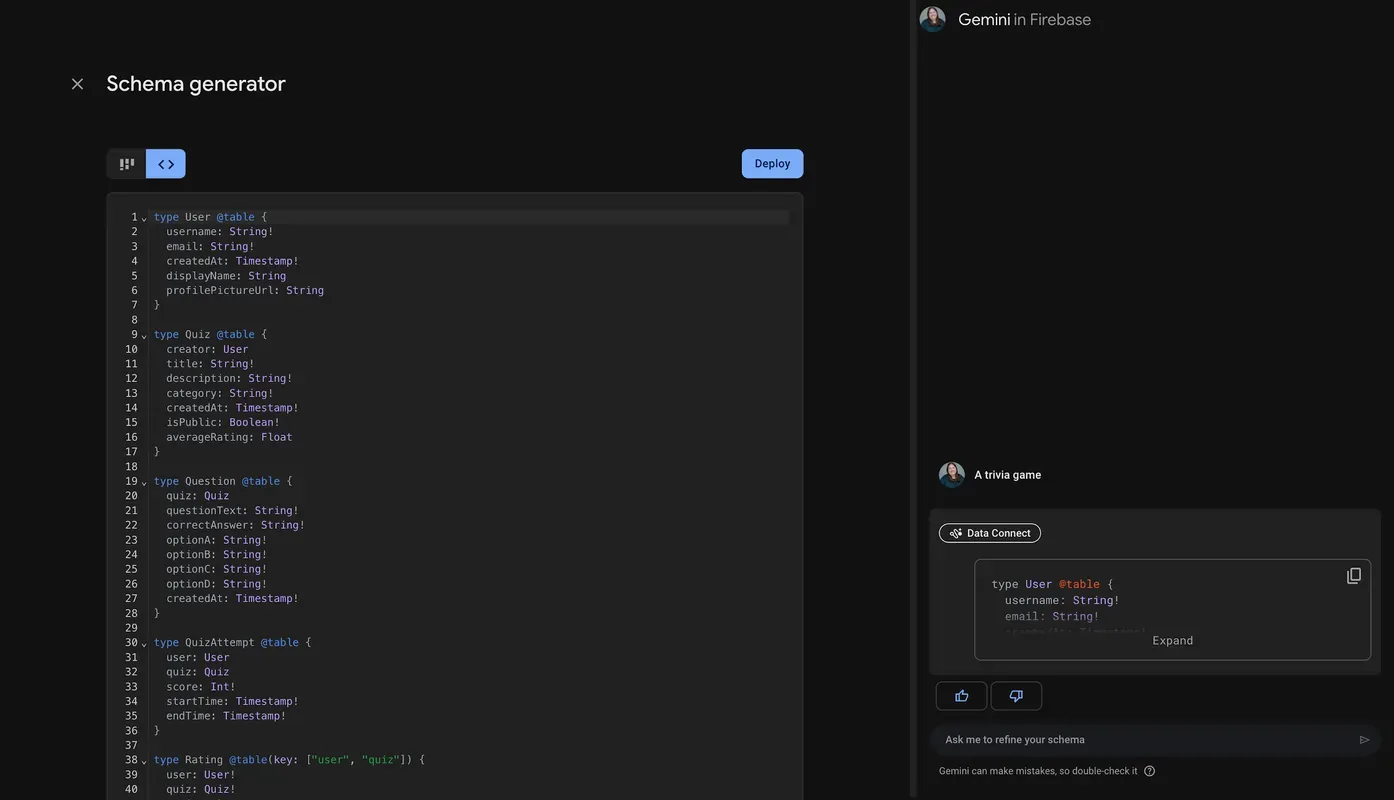Click 'description: String!' line

(x=229, y=379)
